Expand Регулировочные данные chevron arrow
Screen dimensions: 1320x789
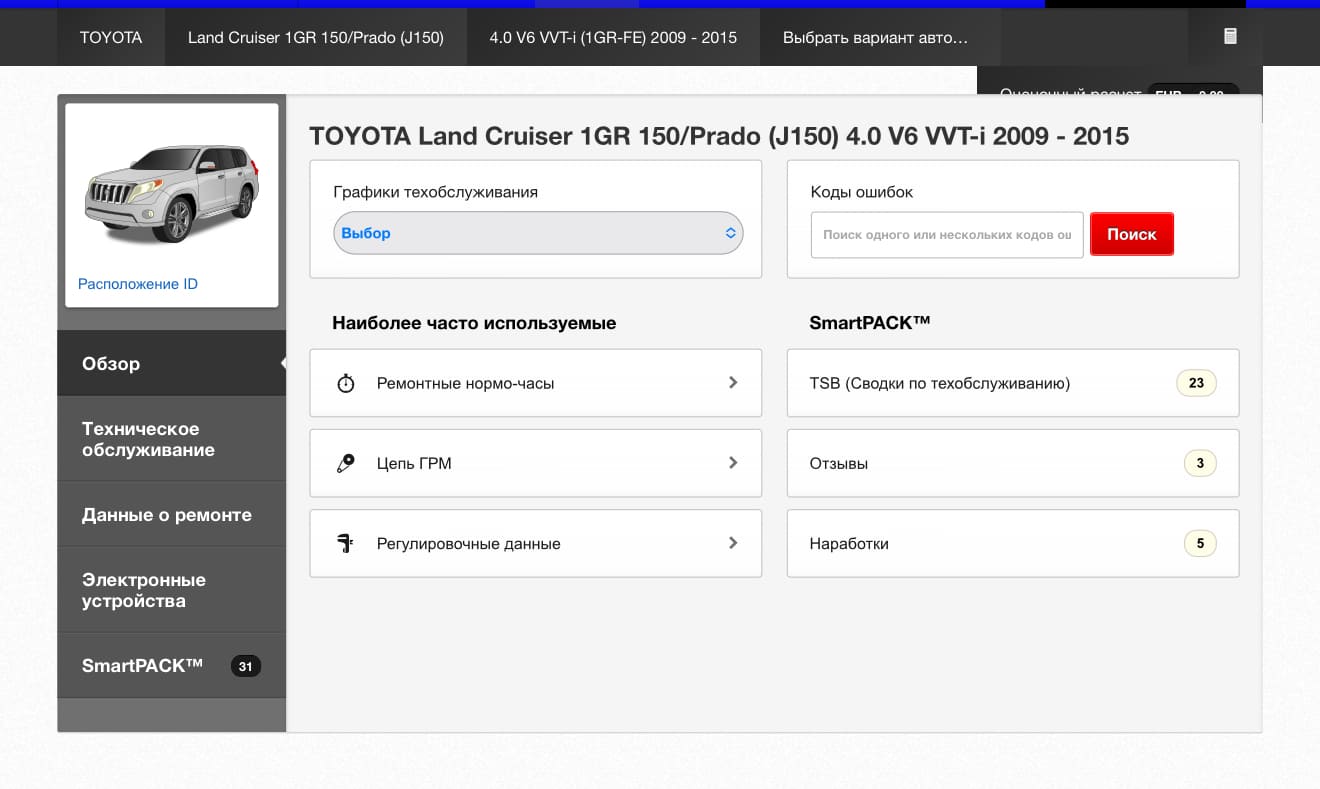tap(733, 542)
